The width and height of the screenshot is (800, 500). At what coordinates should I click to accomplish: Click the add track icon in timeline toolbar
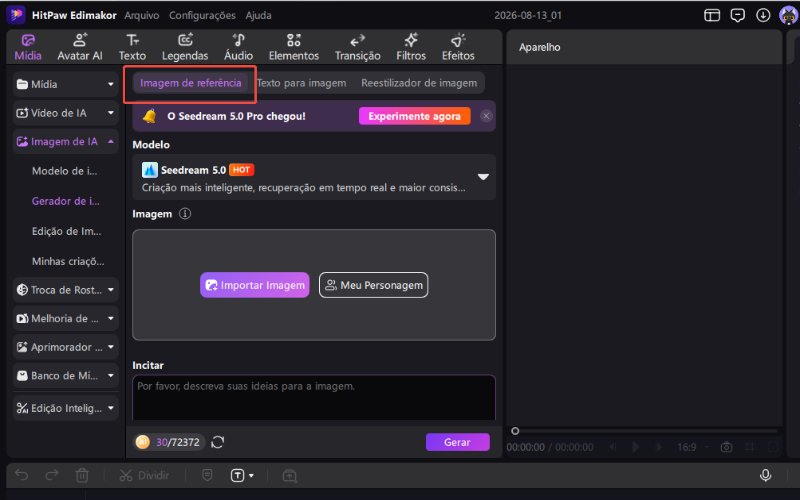pos(289,476)
